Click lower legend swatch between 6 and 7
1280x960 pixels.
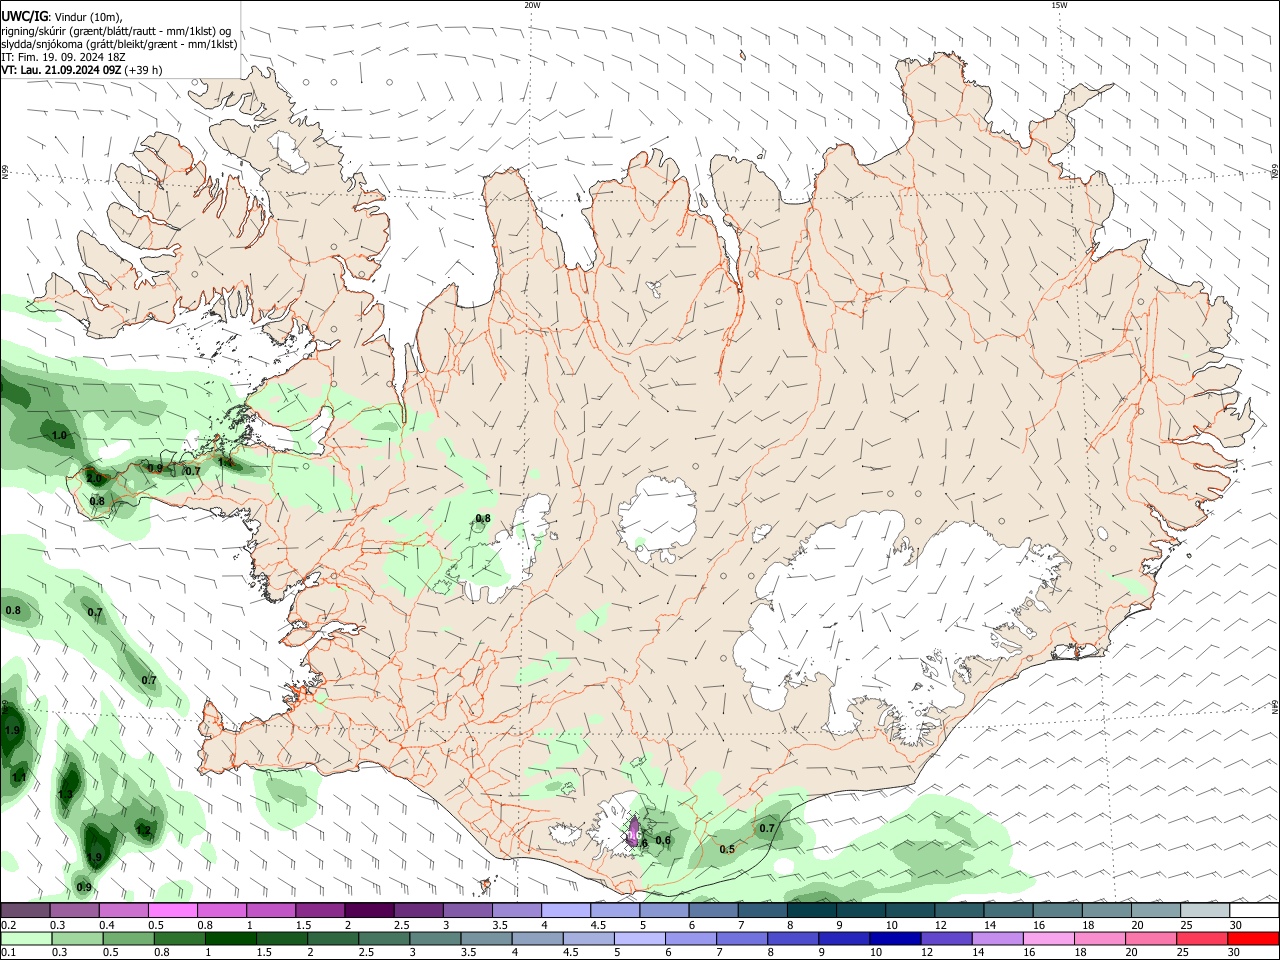(x=690, y=938)
